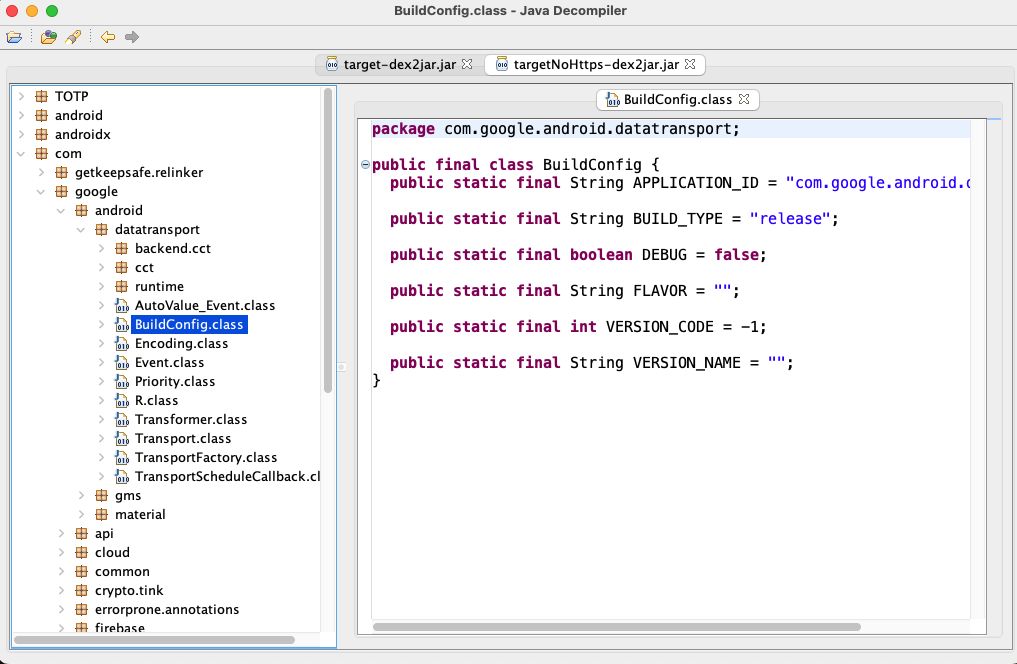The width and height of the screenshot is (1017, 664).
Task: Click the vertical scrollbar of tree panel
Action: (328, 241)
